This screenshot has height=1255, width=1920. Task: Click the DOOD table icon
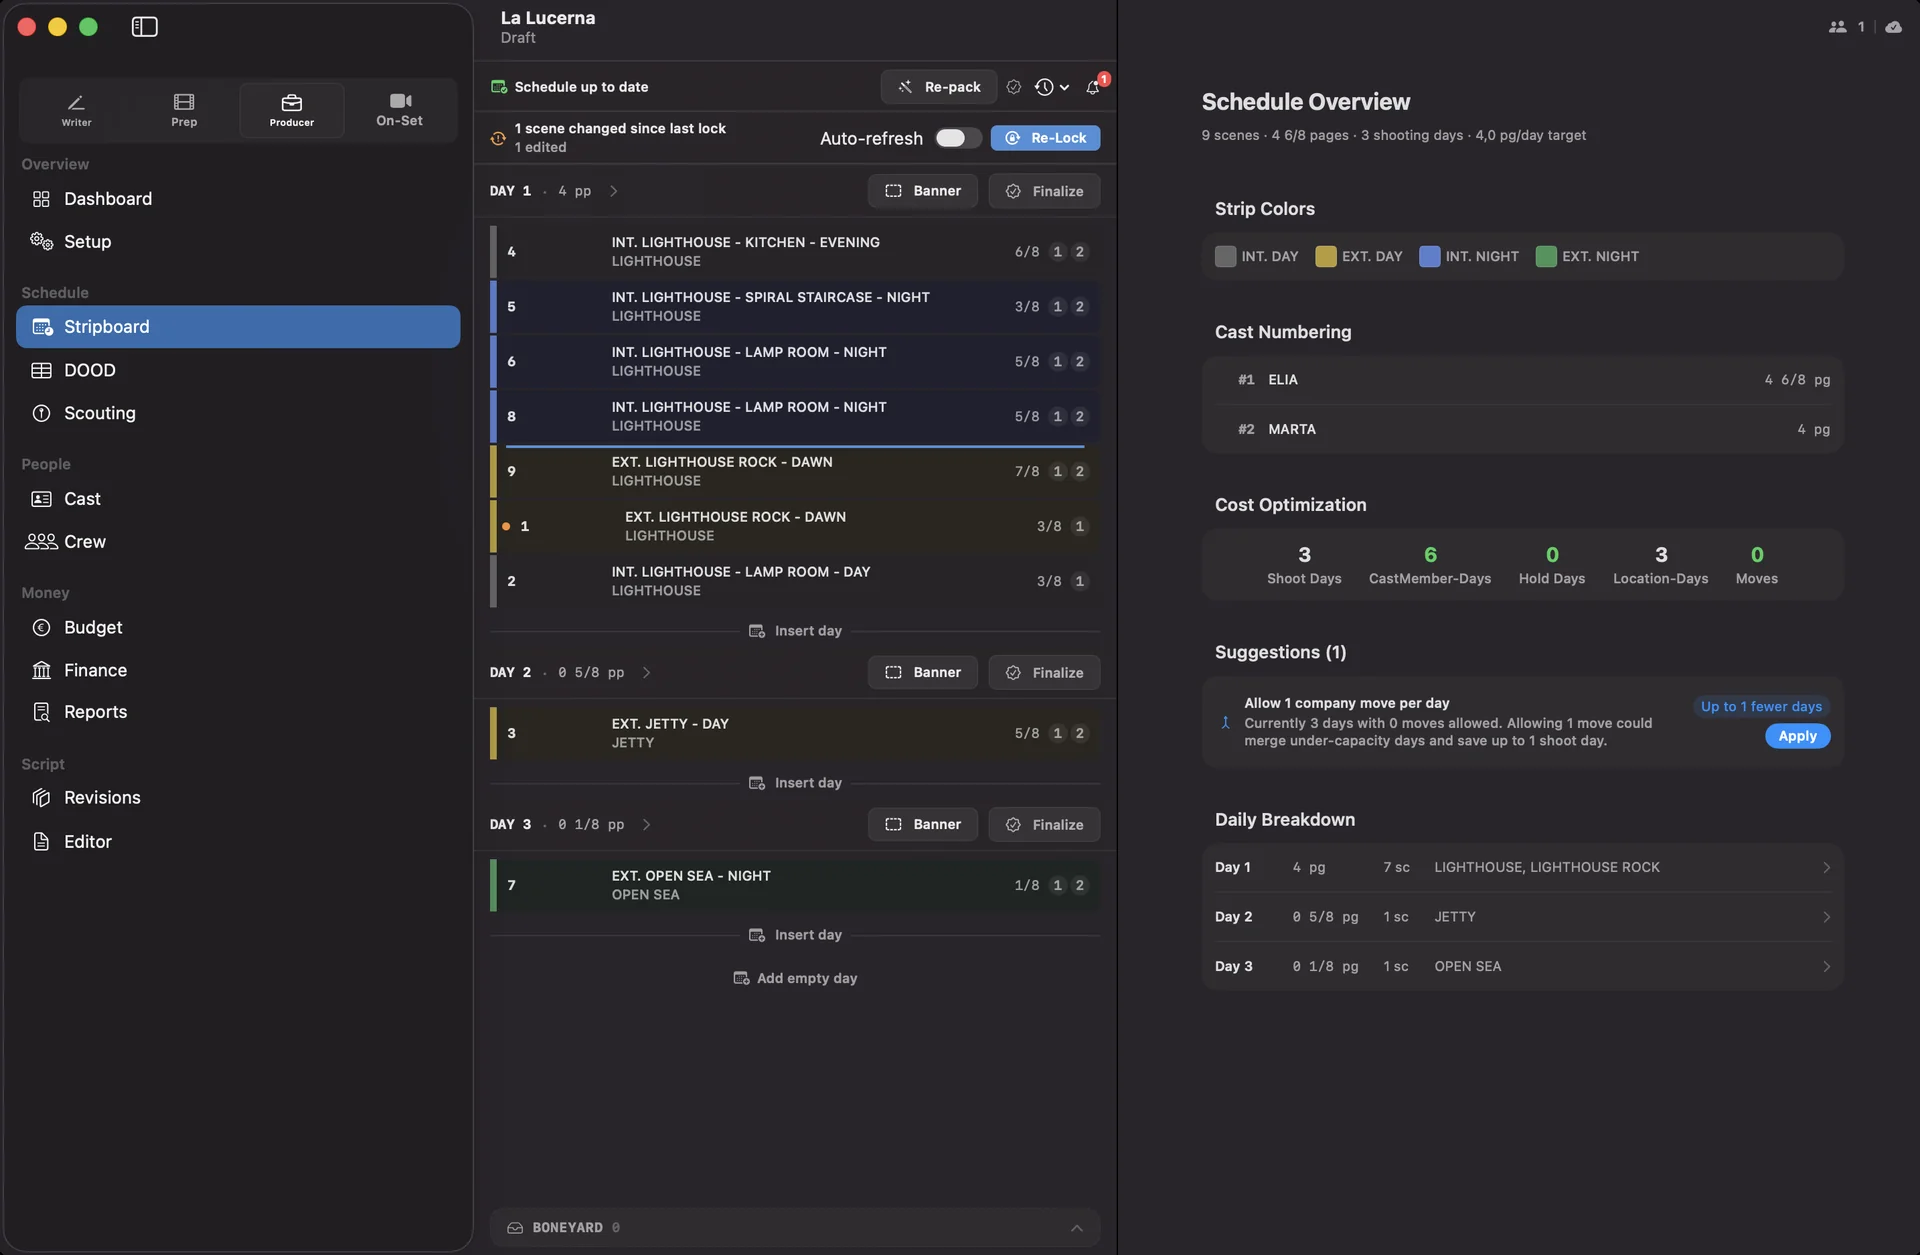pyautogui.click(x=41, y=370)
